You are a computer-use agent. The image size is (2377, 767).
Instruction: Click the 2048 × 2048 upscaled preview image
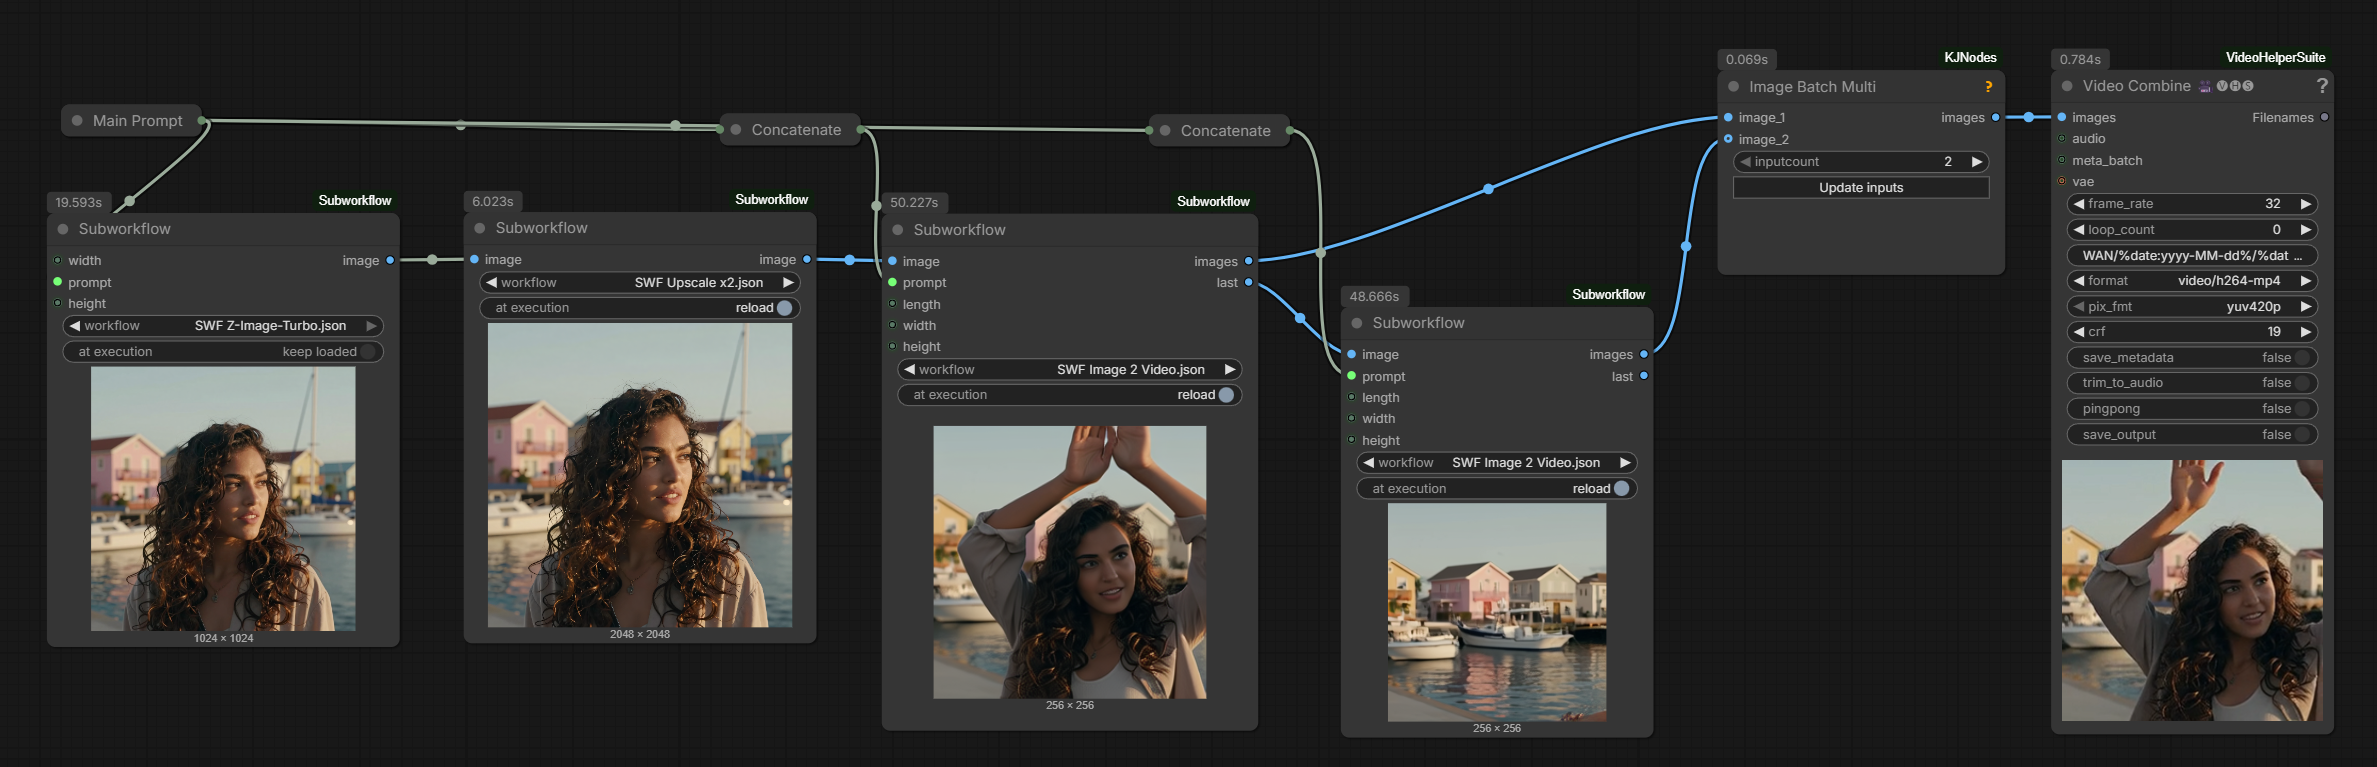(640, 475)
